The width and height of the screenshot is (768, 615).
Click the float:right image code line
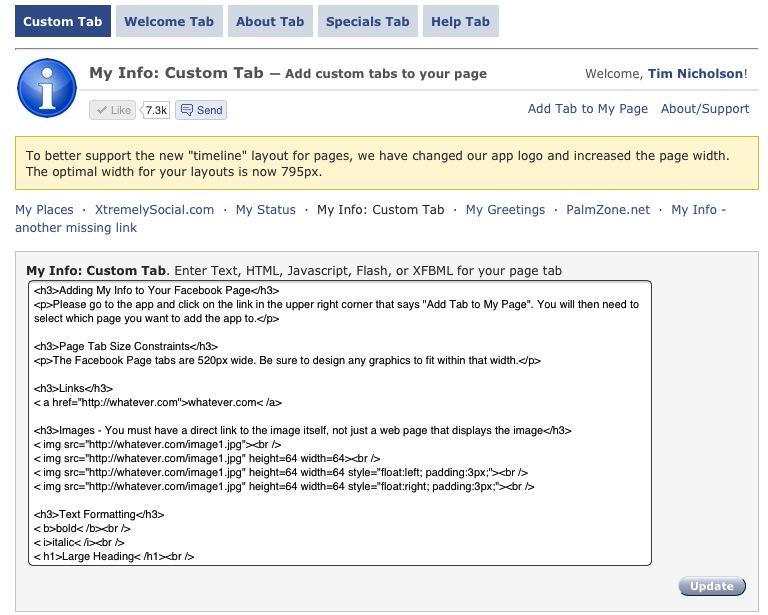pos(284,486)
